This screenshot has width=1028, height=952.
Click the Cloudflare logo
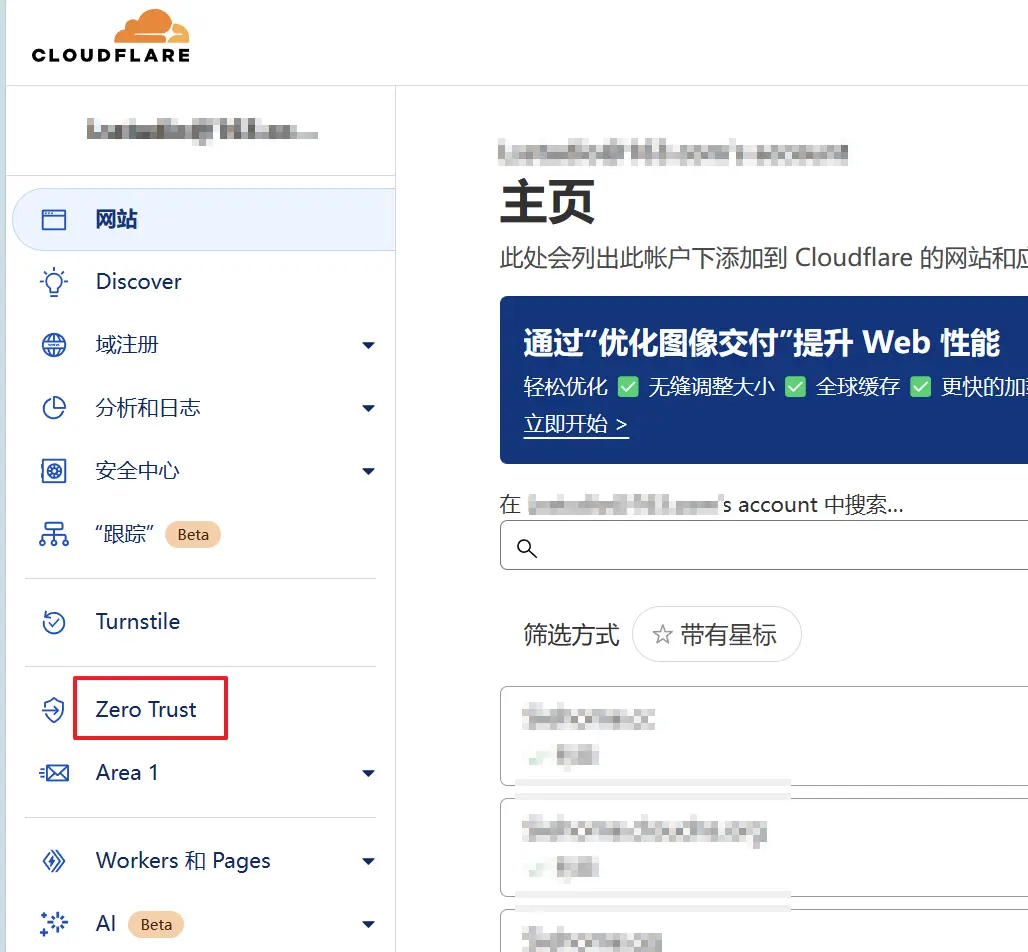pyautogui.click(x=111, y=36)
